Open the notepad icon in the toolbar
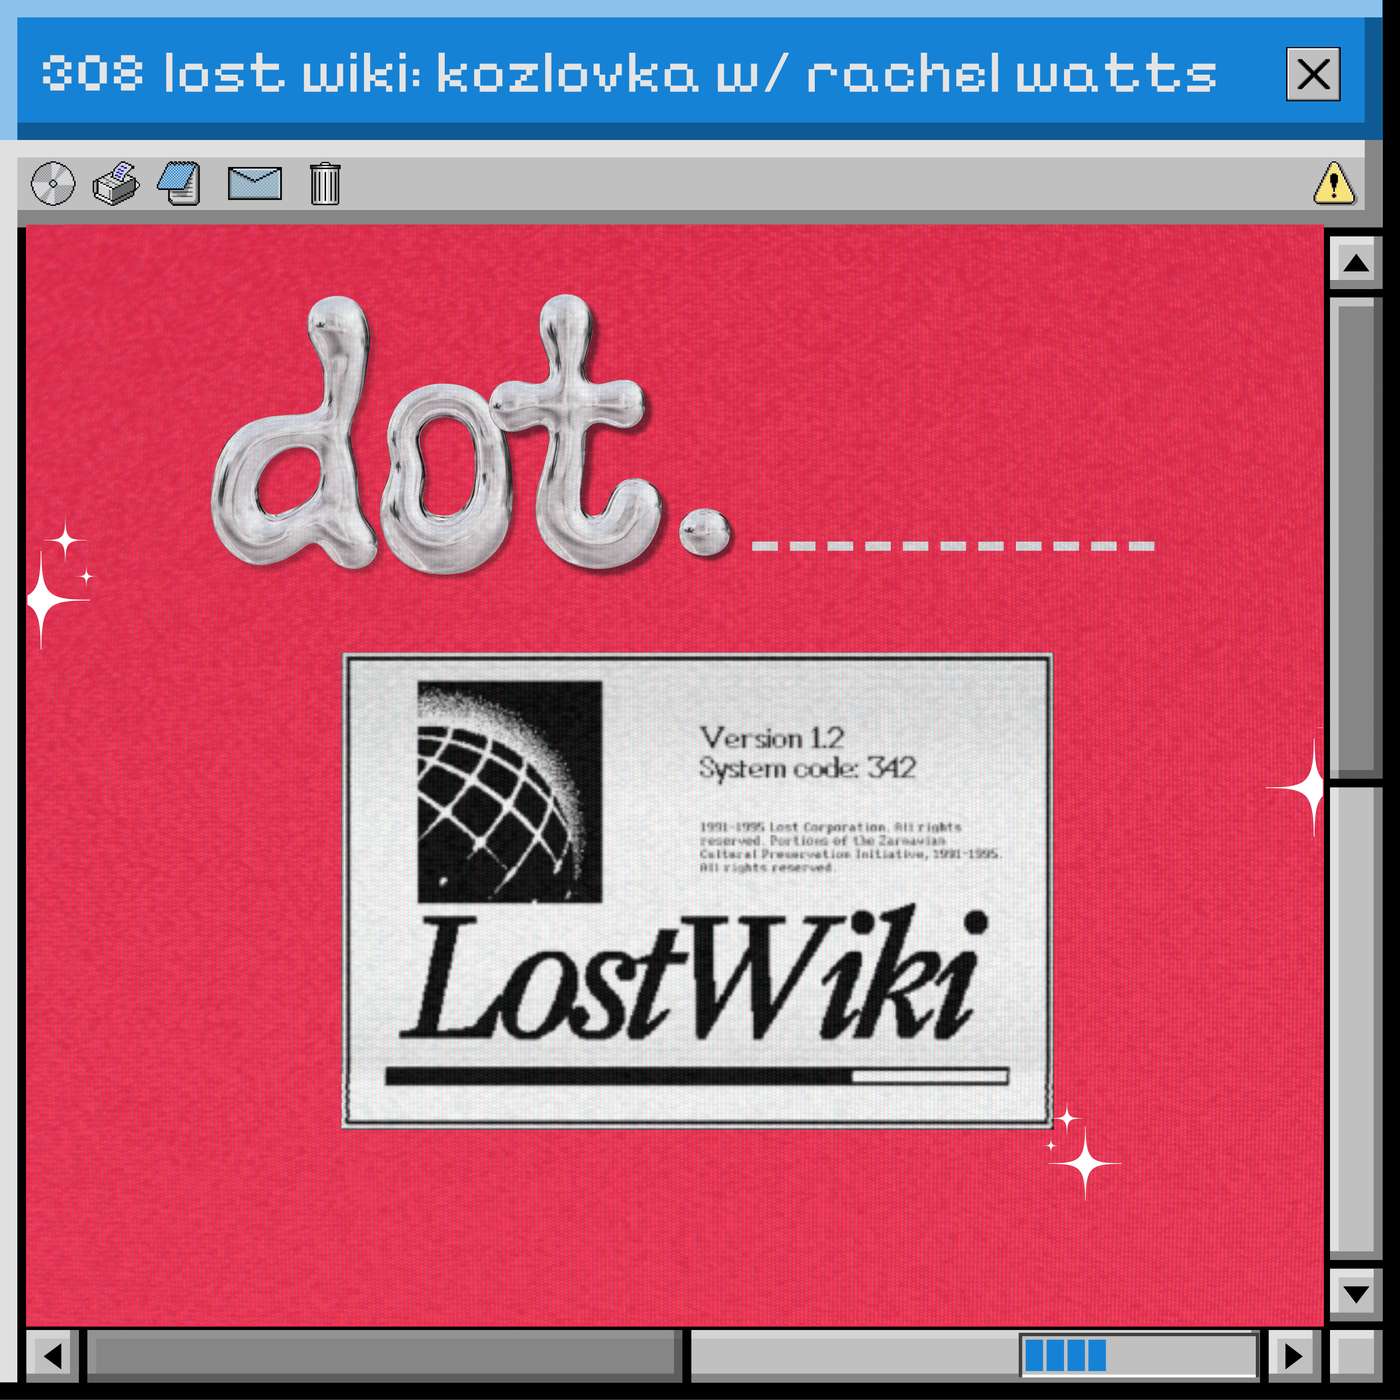 (x=180, y=184)
